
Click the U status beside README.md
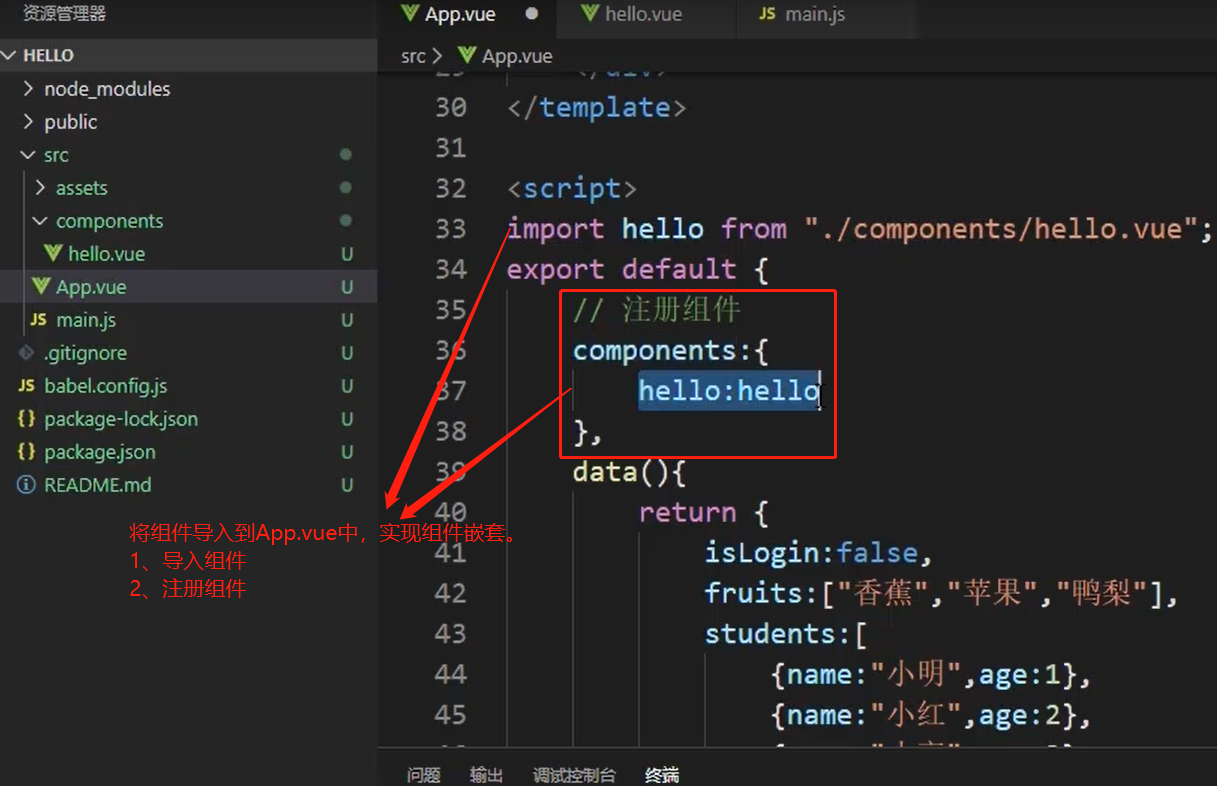[x=347, y=485]
